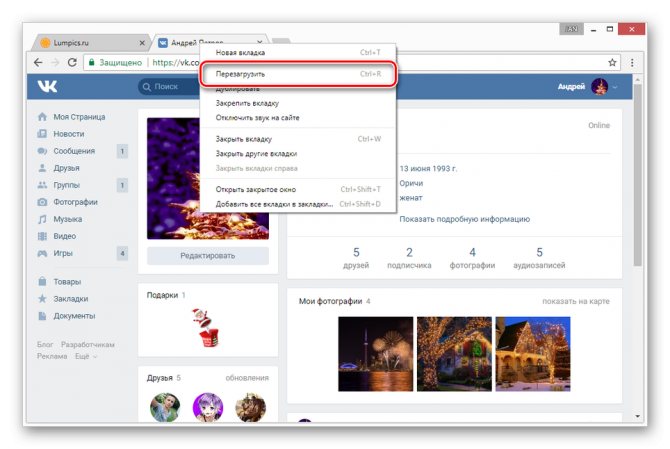
Task: Click the document icon beside Документы
Action: click(x=42, y=316)
